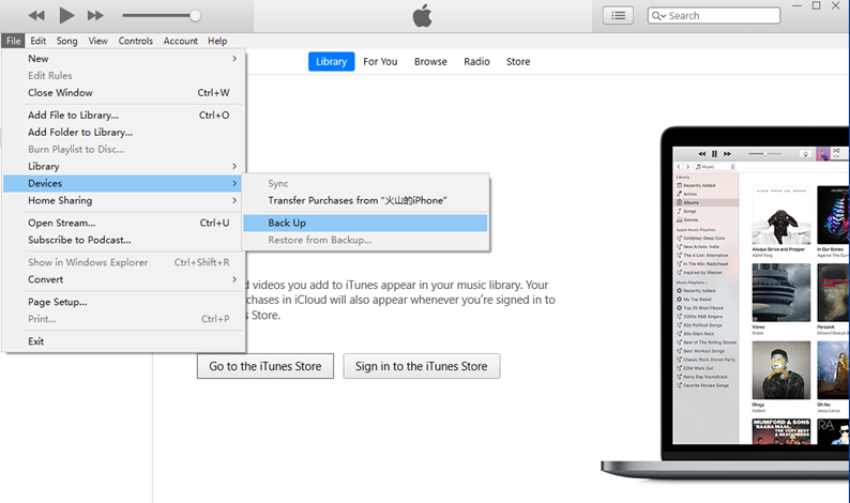Choose Page Setup from File menu
Image resolution: width=850 pixels, height=503 pixels.
(x=124, y=302)
